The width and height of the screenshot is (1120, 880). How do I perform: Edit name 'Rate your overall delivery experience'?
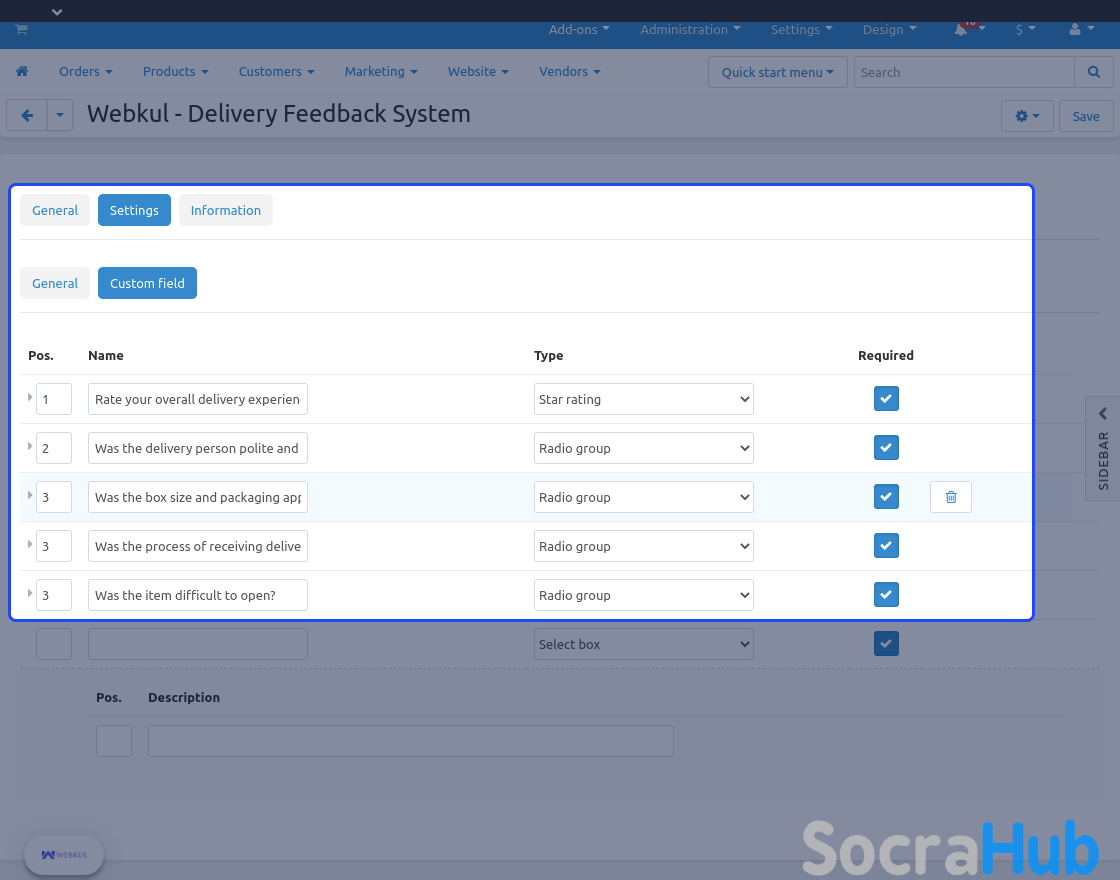coord(198,399)
